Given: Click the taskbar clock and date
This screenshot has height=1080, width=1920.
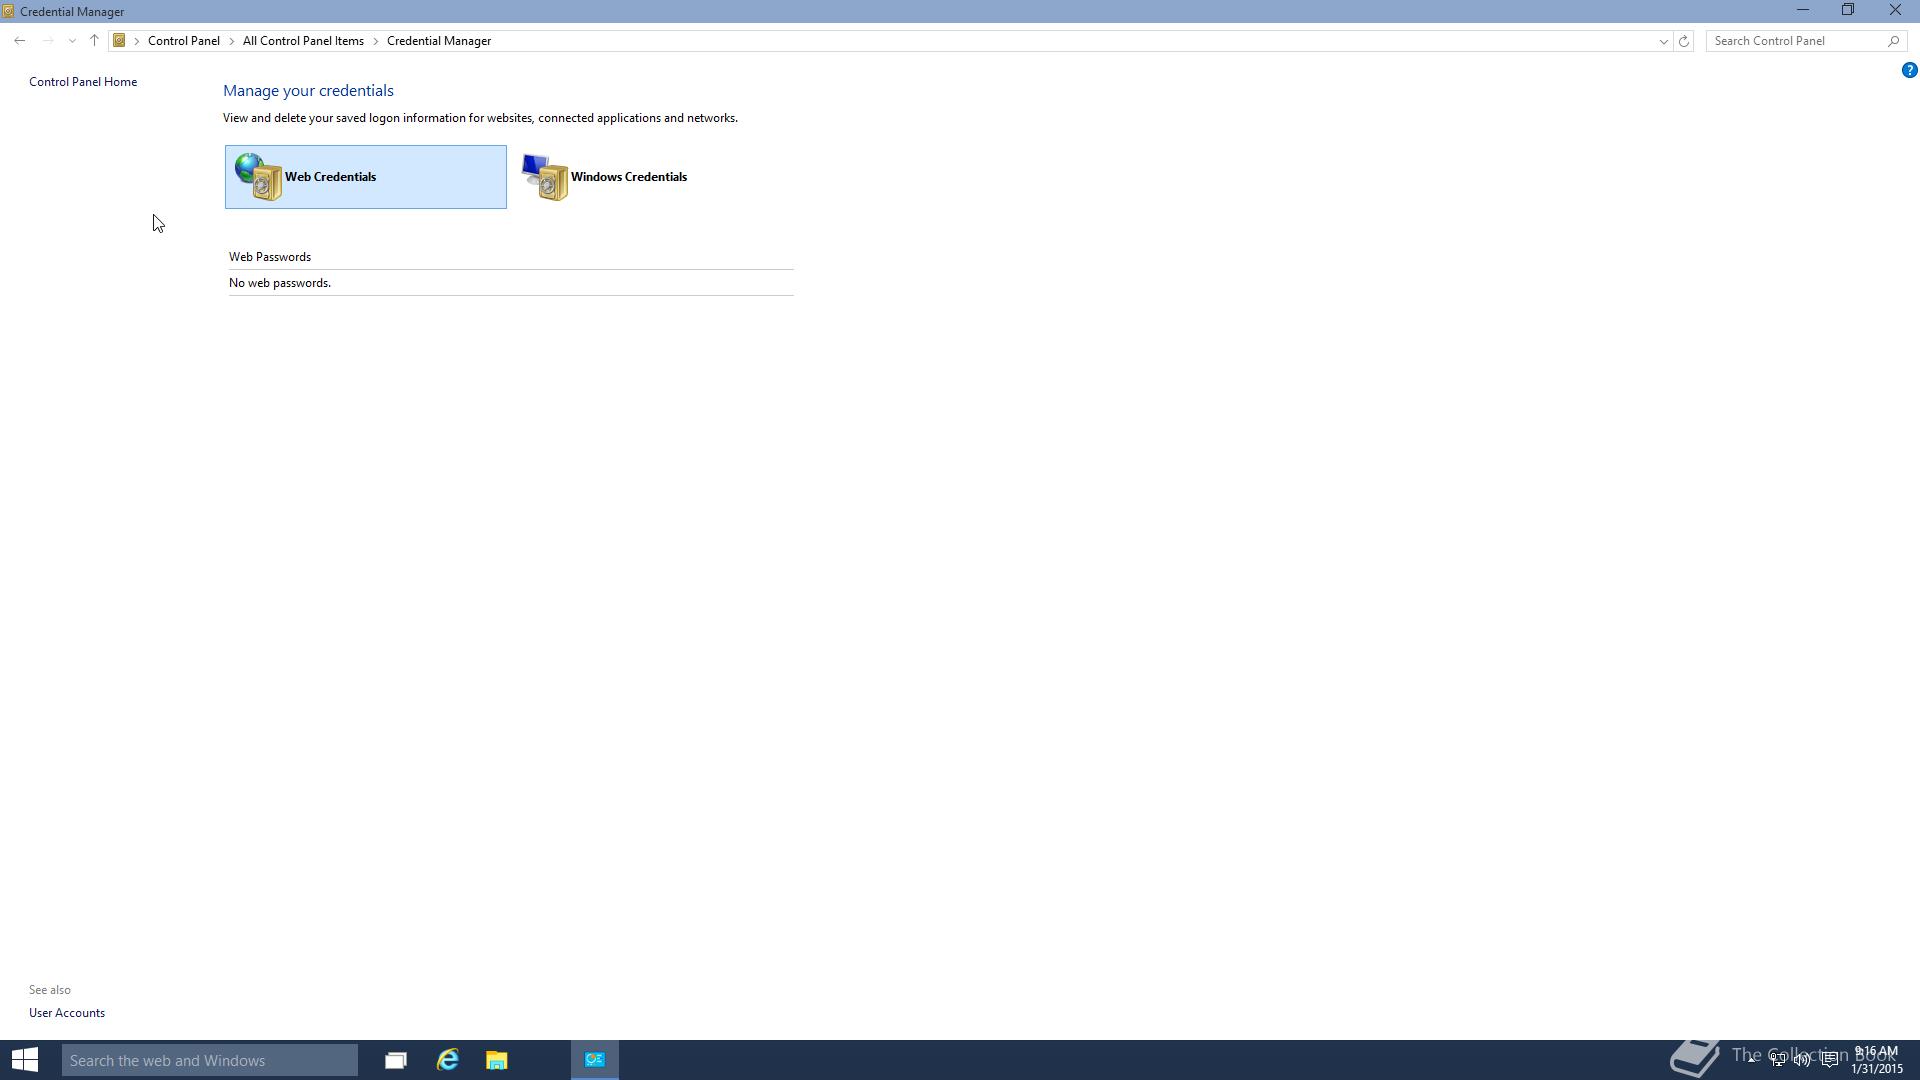Looking at the screenshot, I should 1877,1060.
